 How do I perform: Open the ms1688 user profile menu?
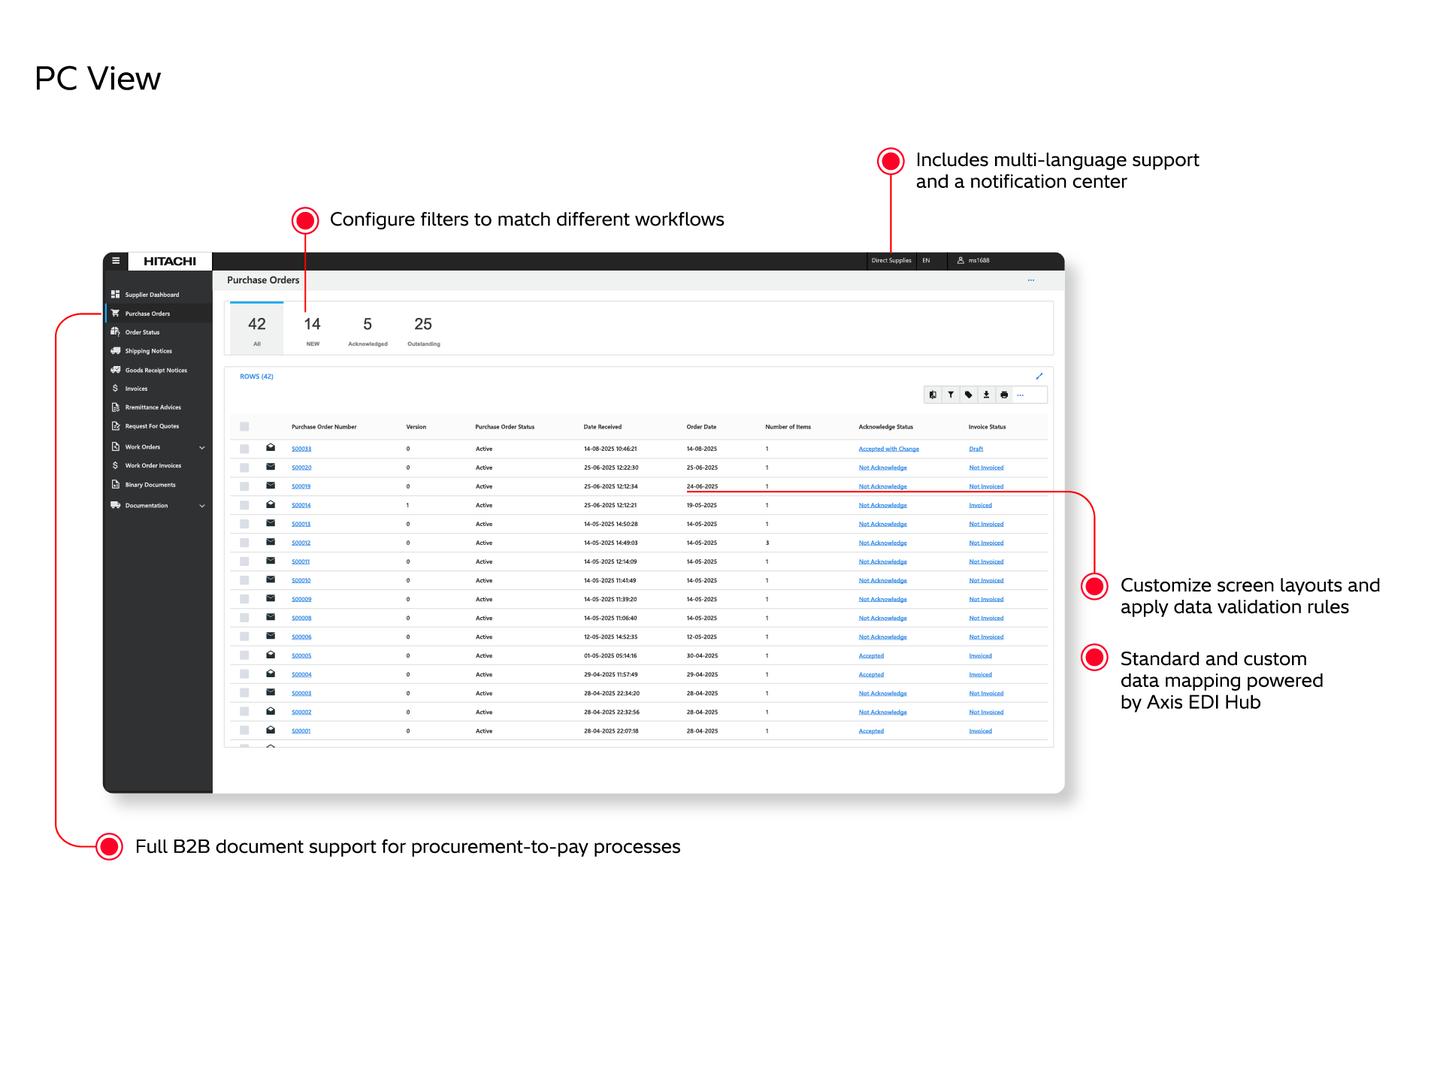974,261
